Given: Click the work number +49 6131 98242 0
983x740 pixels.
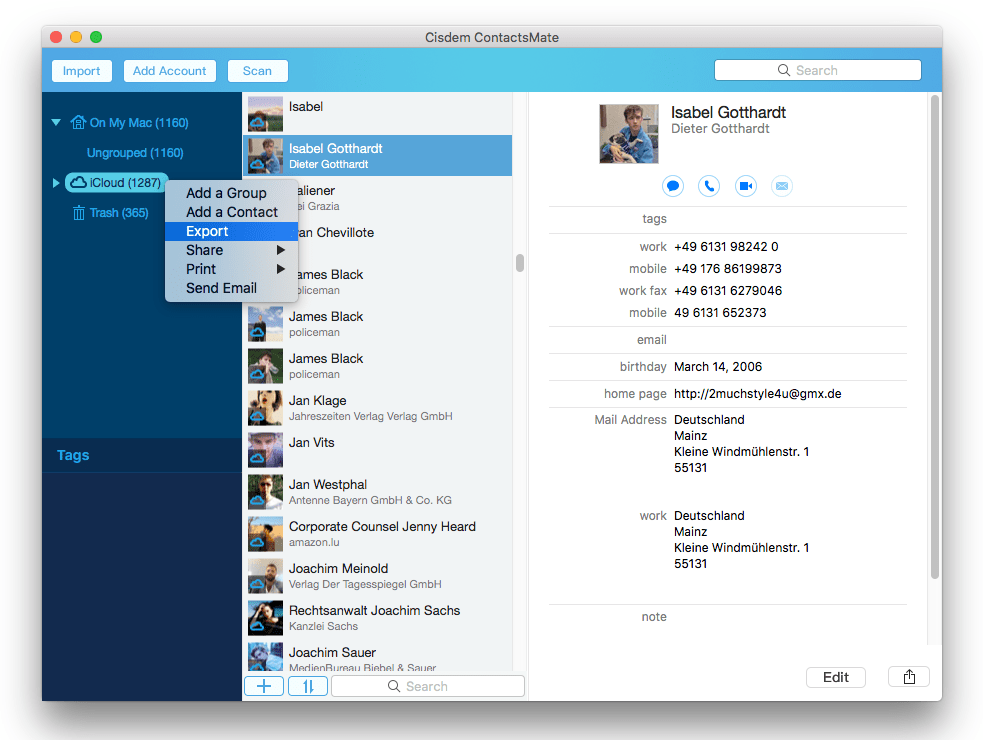Looking at the screenshot, I should (x=726, y=246).
